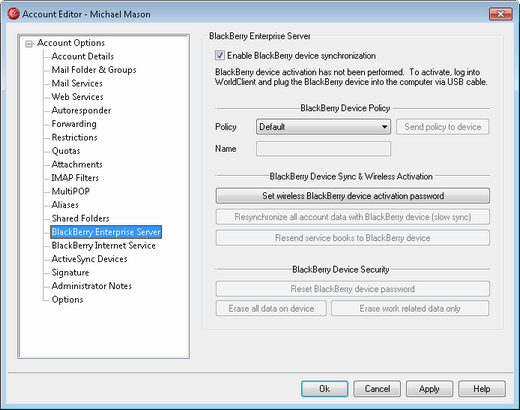Open the Policy dropdown list
The height and width of the screenshot is (410, 520).
(x=323, y=127)
